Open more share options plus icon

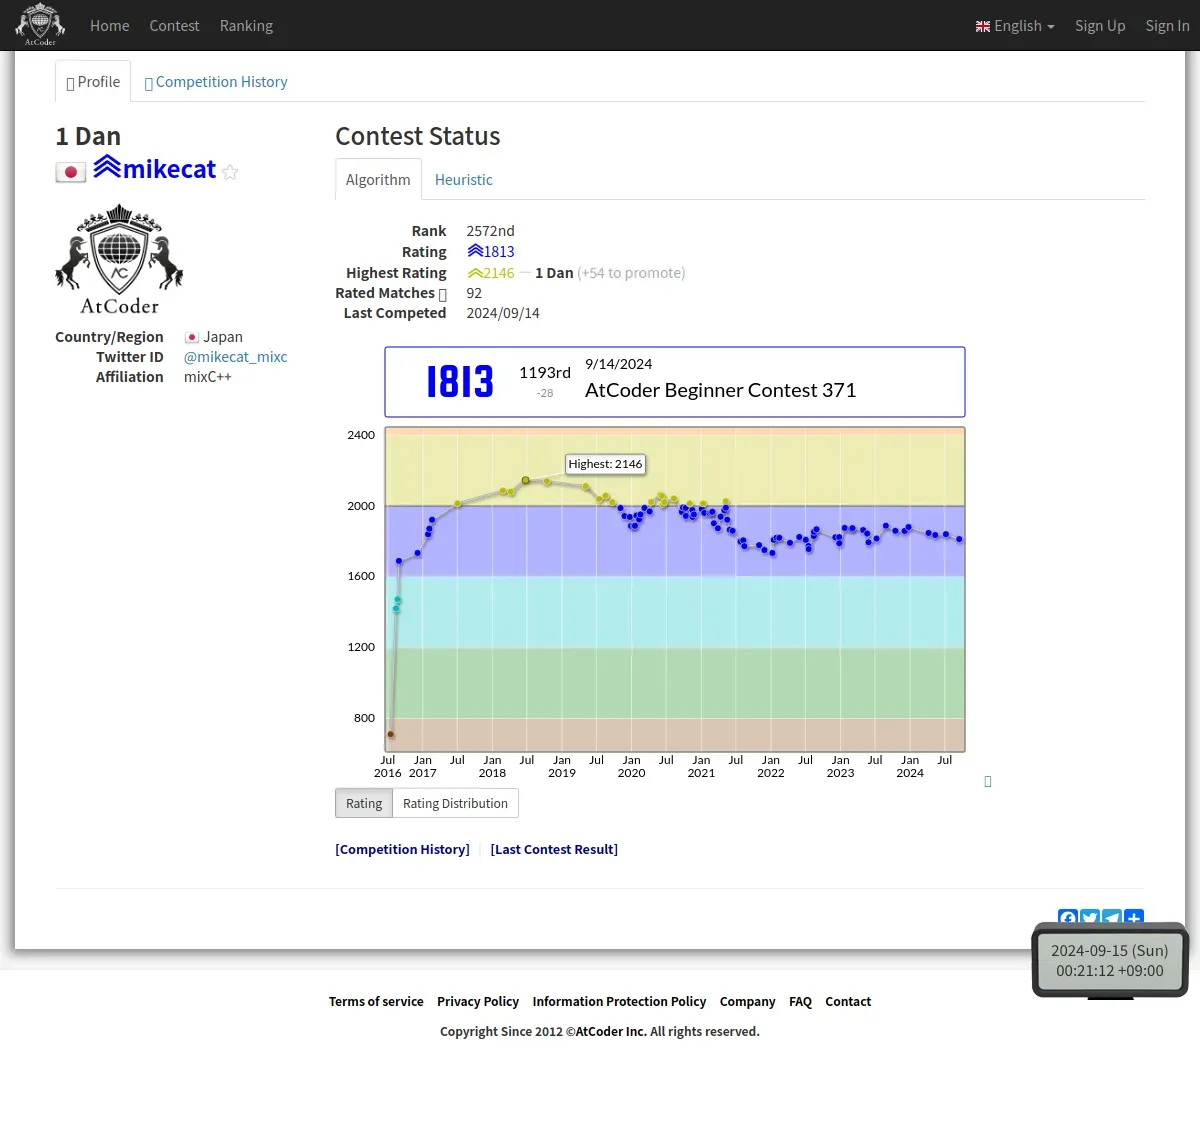(x=1134, y=918)
